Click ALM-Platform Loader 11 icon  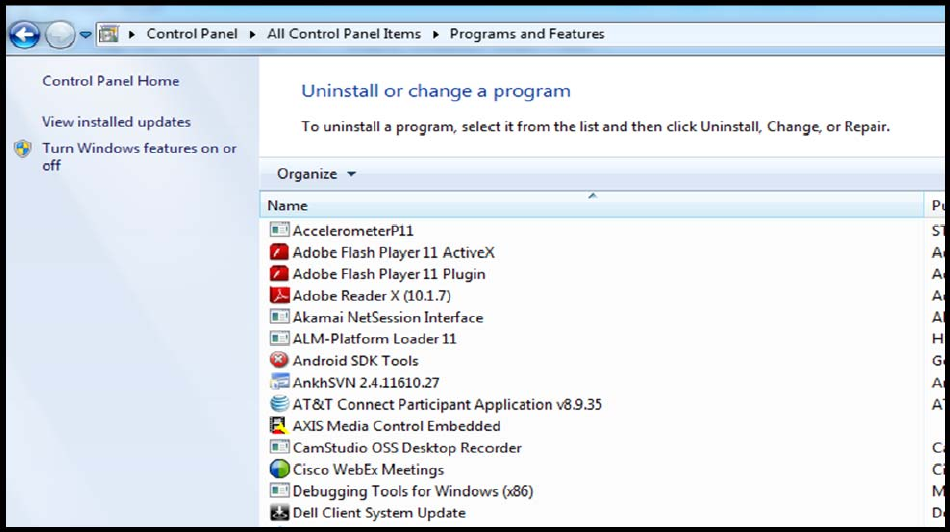(x=279, y=339)
